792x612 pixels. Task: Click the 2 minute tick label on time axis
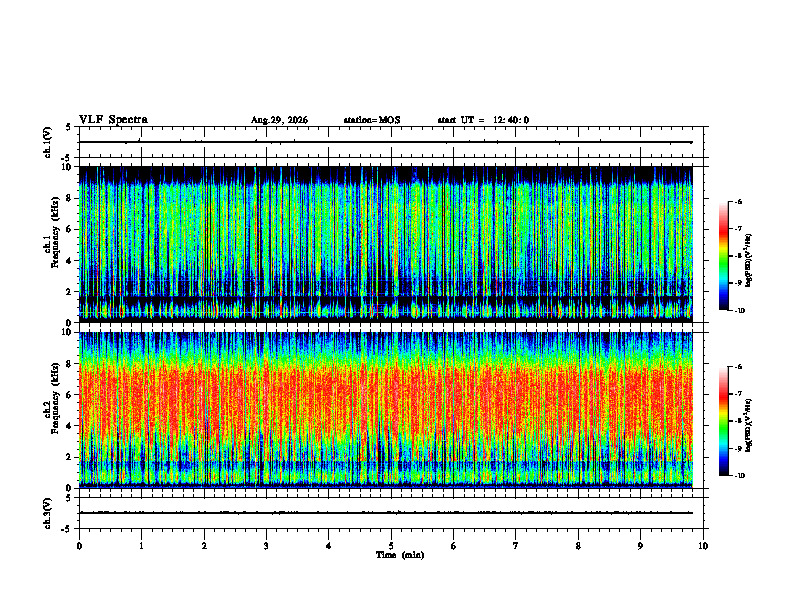pos(204,546)
